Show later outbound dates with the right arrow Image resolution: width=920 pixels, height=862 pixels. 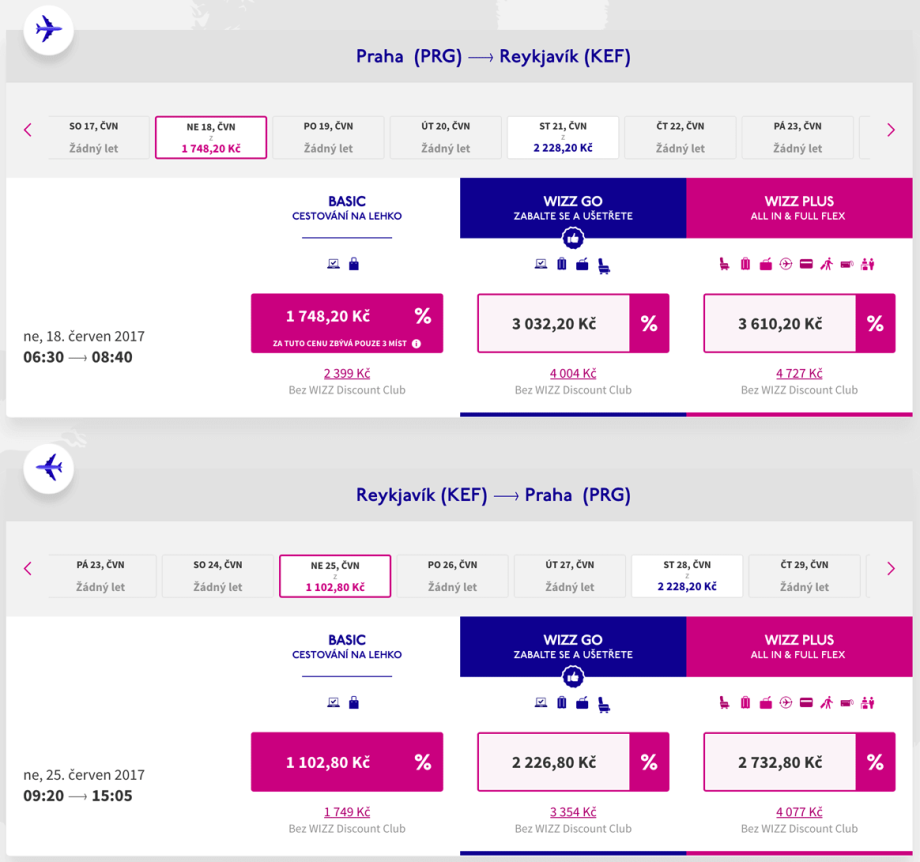891,130
